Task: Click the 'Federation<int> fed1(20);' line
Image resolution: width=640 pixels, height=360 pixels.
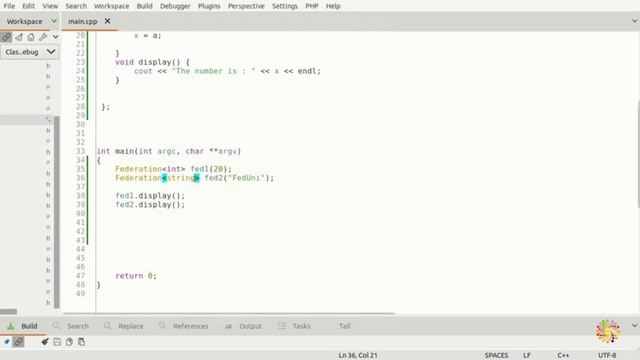Action: 173,169
